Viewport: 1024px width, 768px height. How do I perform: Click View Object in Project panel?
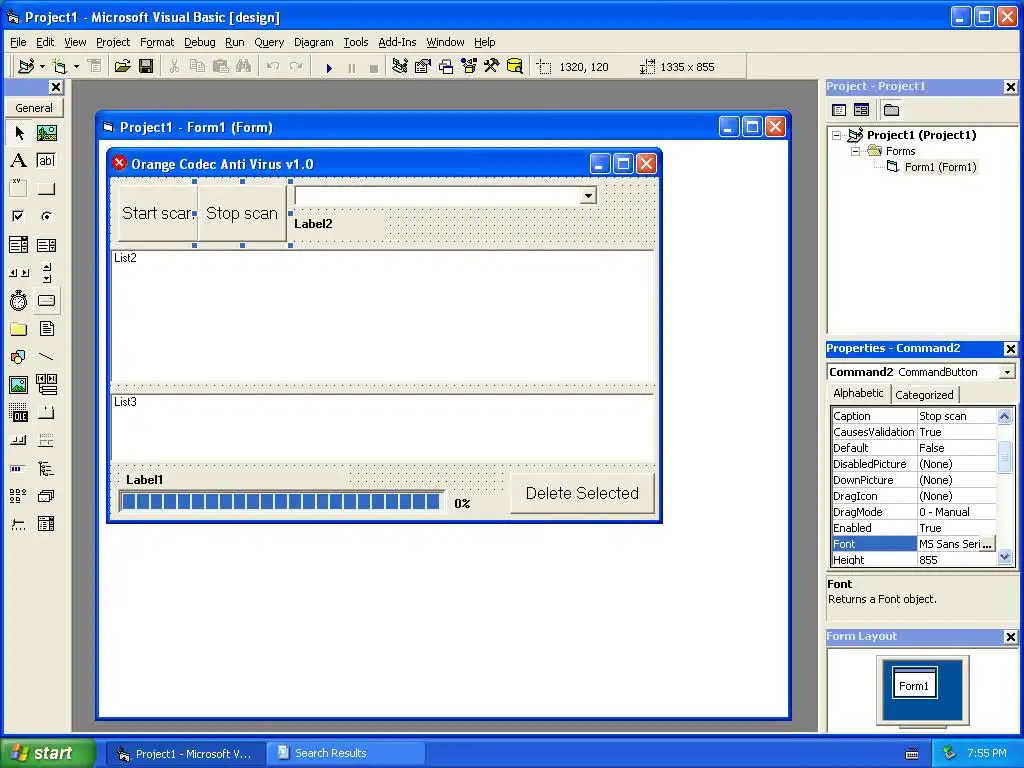861,110
